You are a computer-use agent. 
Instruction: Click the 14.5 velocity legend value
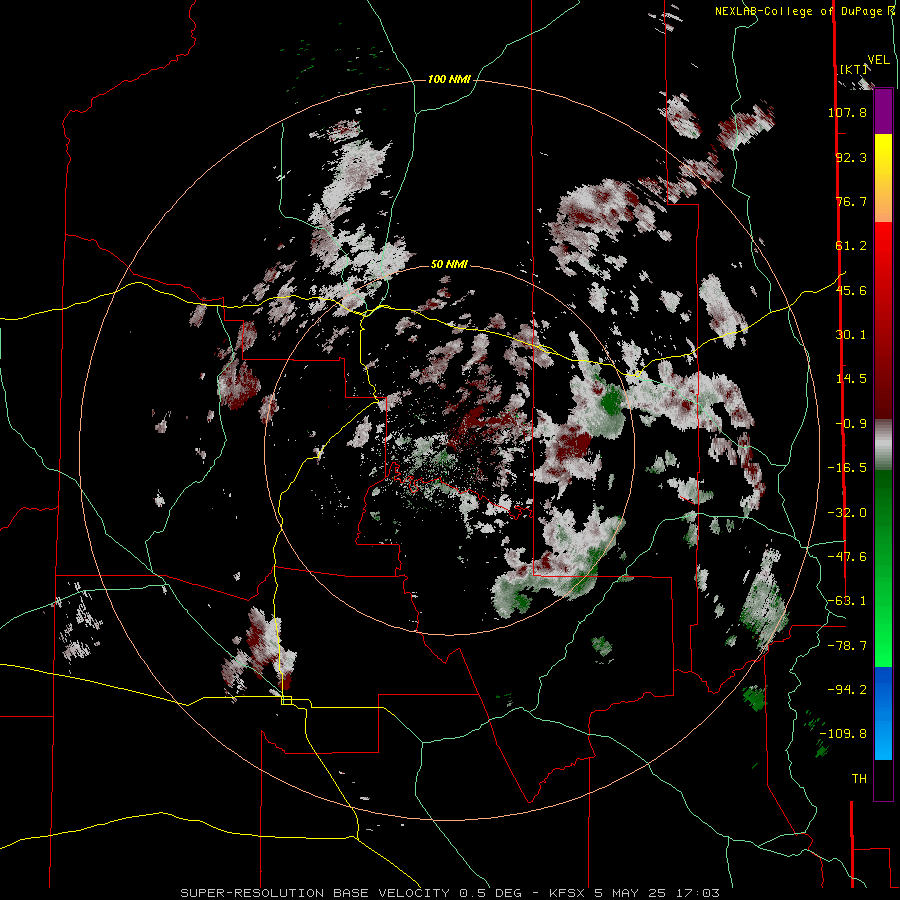(851, 379)
